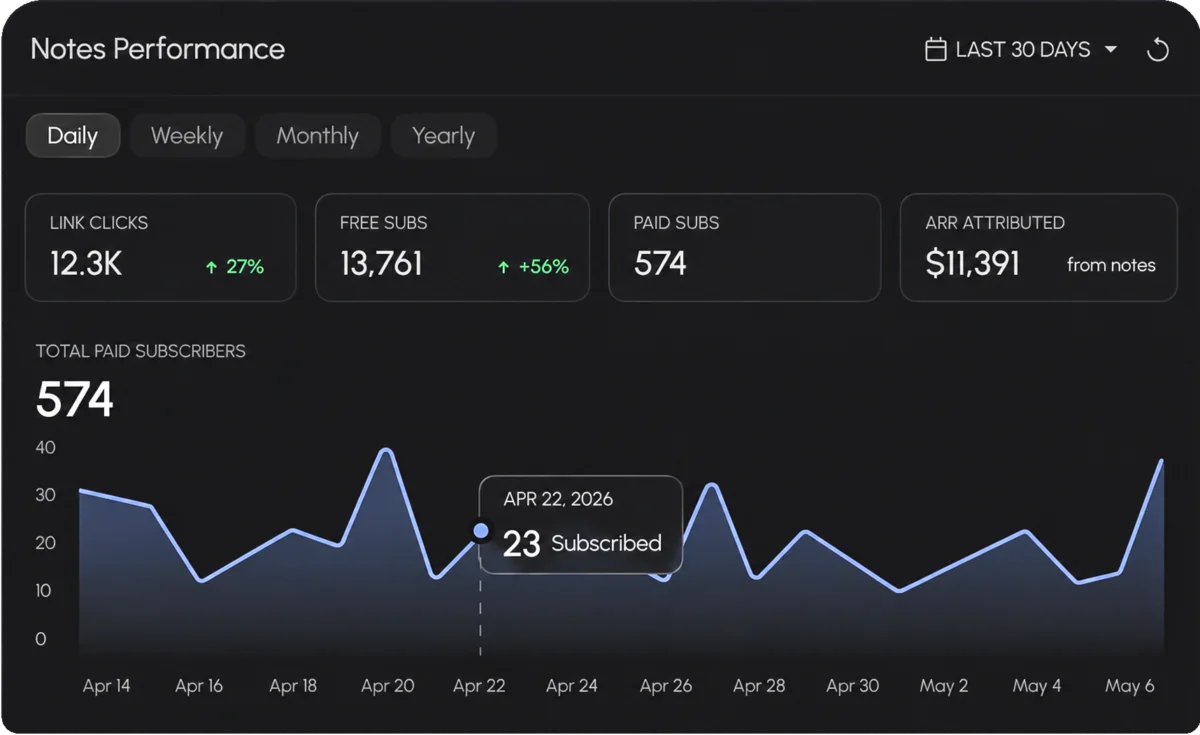Click the May 6 axis label

pyautogui.click(x=1130, y=686)
